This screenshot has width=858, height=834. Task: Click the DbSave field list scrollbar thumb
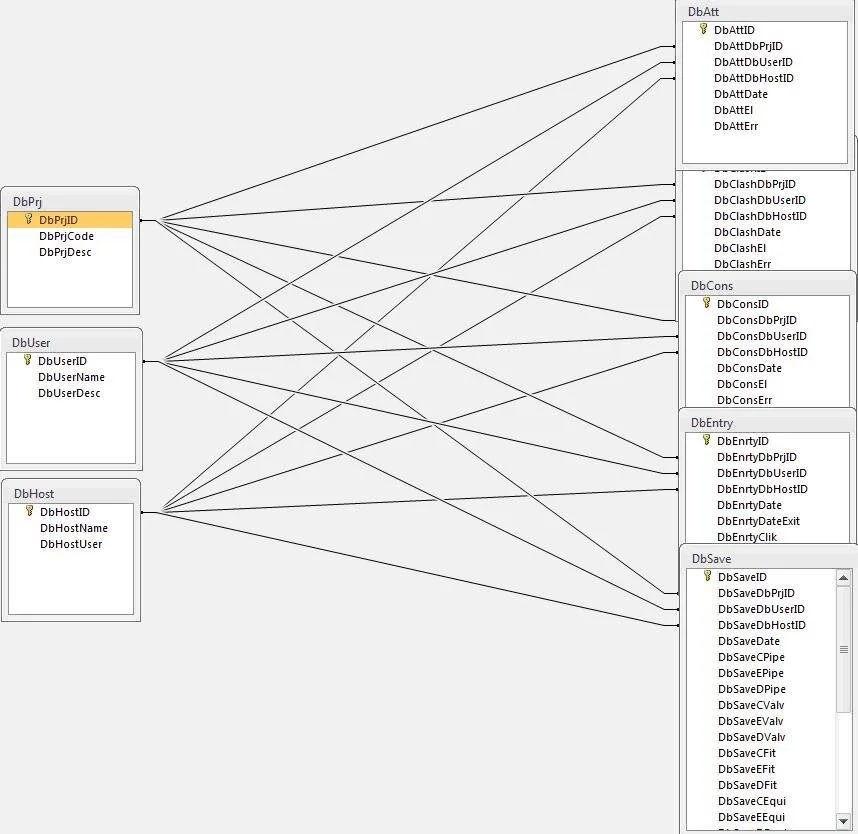(x=843, y=650)
